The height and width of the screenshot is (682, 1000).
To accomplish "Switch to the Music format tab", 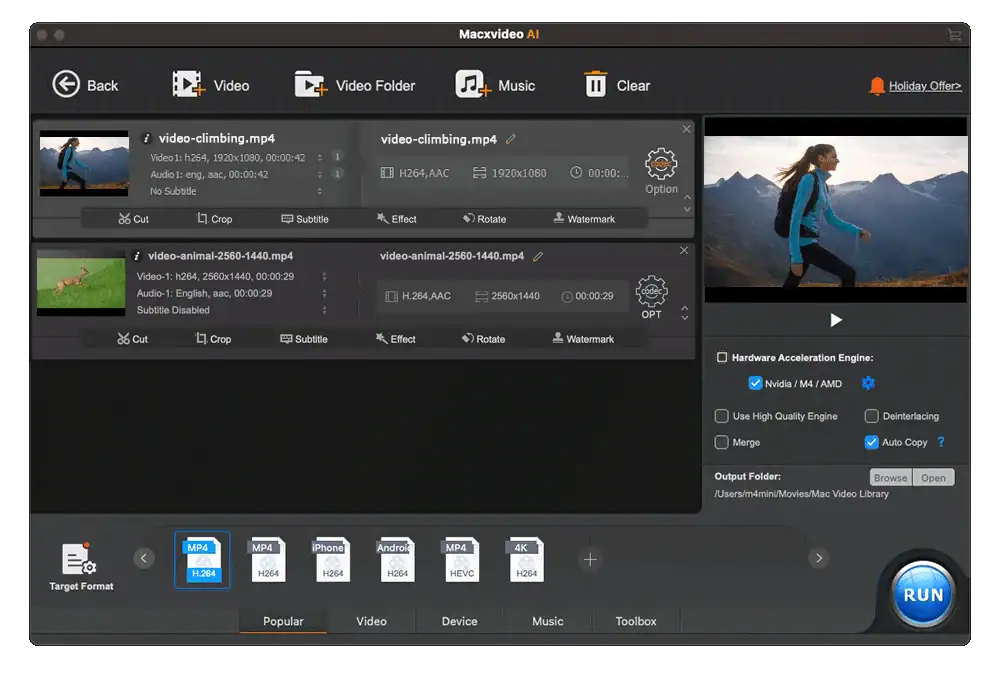I will (x=547, y=621).
